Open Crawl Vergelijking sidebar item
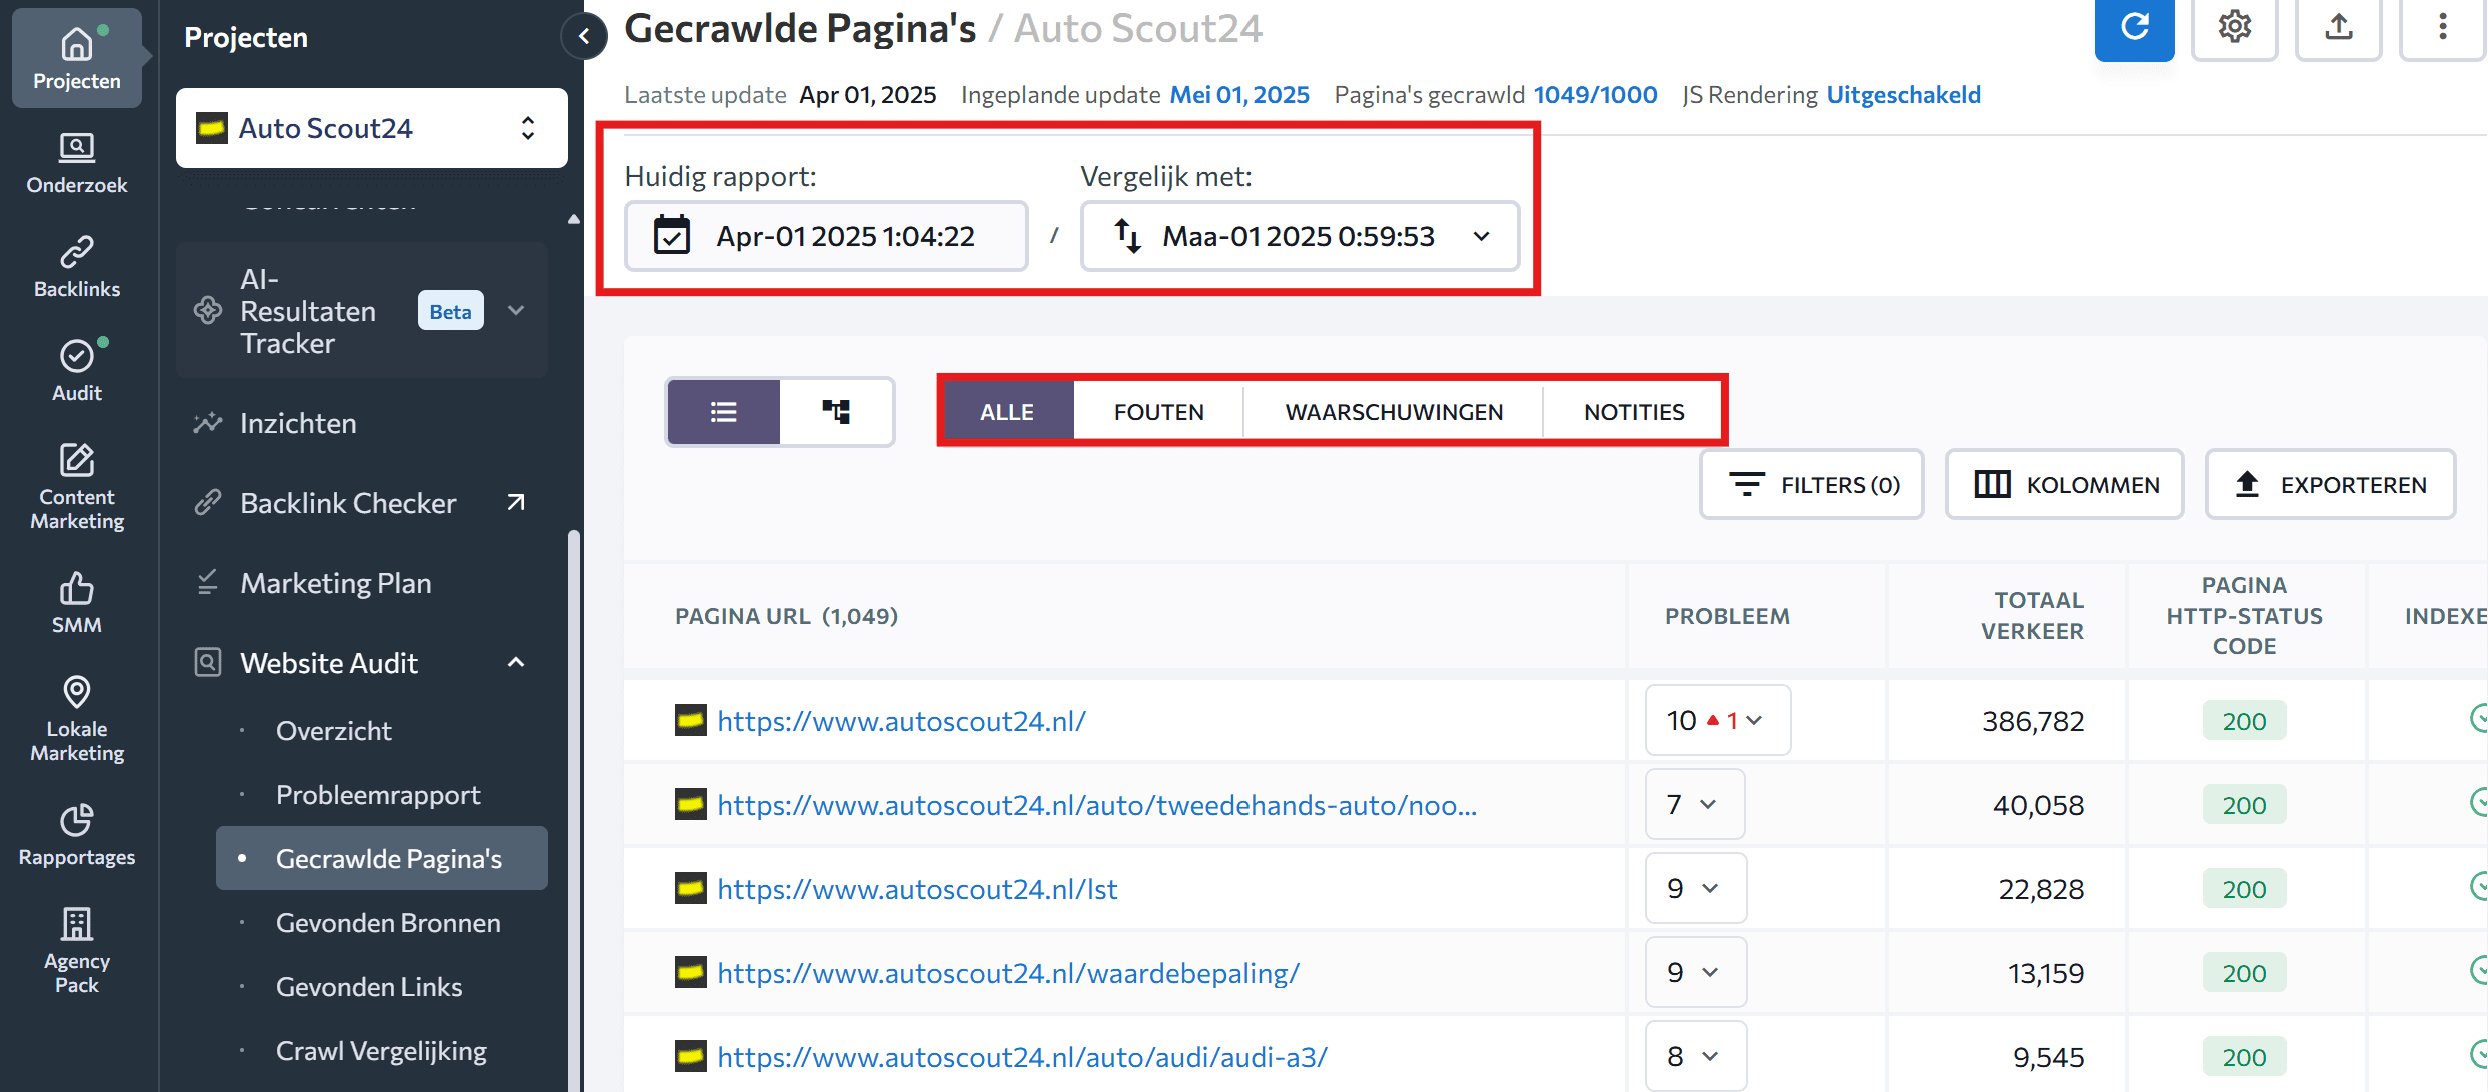Screen dimensions: 2488x1092 click(382, 1050)
